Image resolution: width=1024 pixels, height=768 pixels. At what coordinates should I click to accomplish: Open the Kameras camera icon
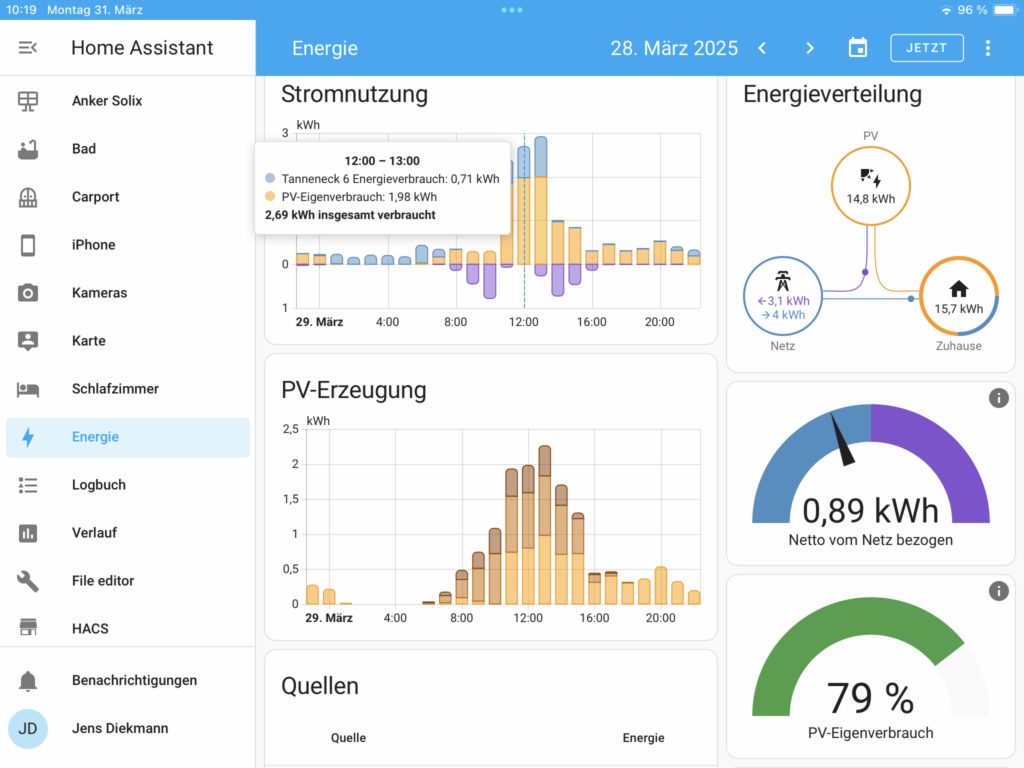[28, 293]
